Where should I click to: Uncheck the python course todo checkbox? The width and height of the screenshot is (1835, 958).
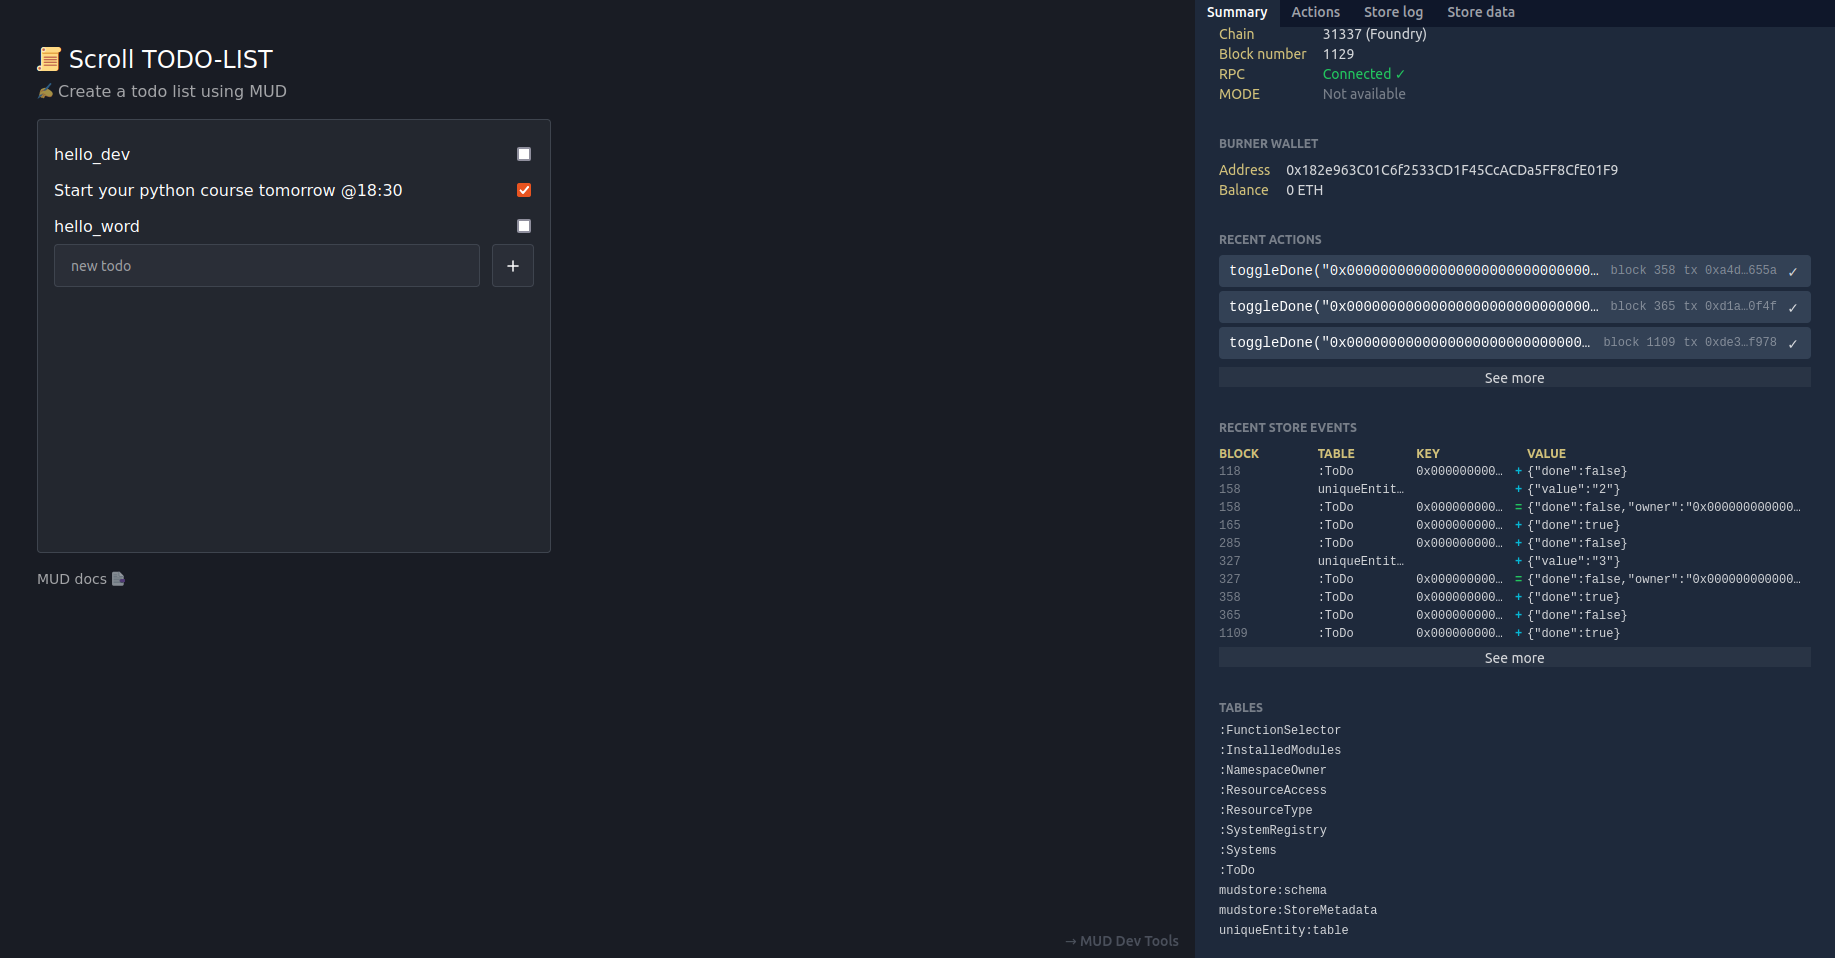pos(523,190)
